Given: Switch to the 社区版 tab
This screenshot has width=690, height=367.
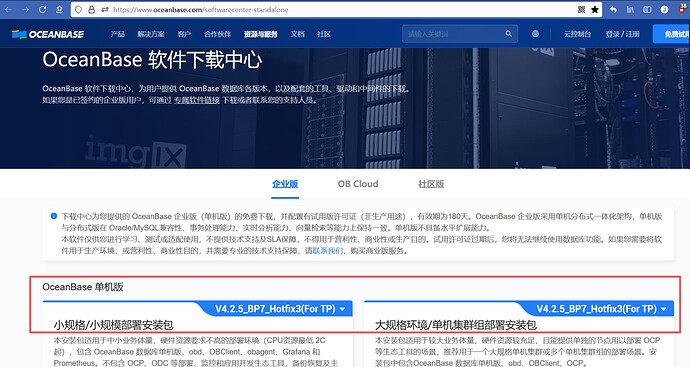Looking at the screenshot, I should click(431, 184).
